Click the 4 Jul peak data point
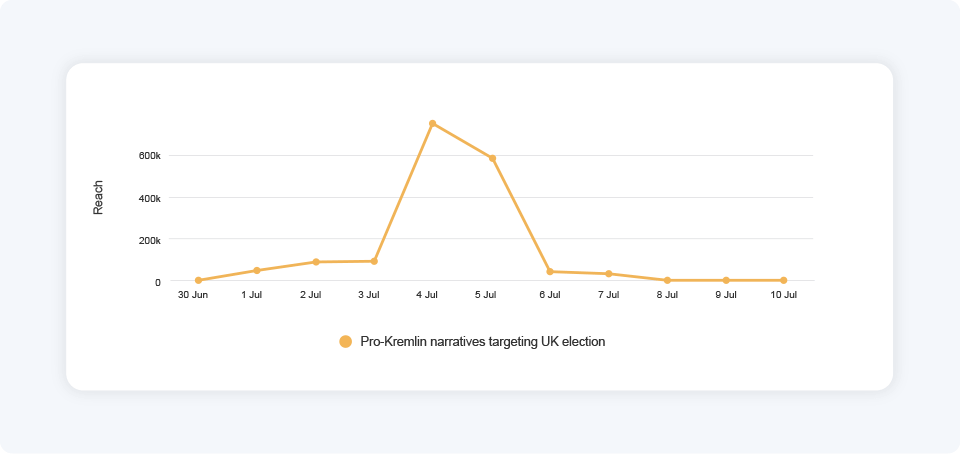961x454 pixels. point(432,123)
